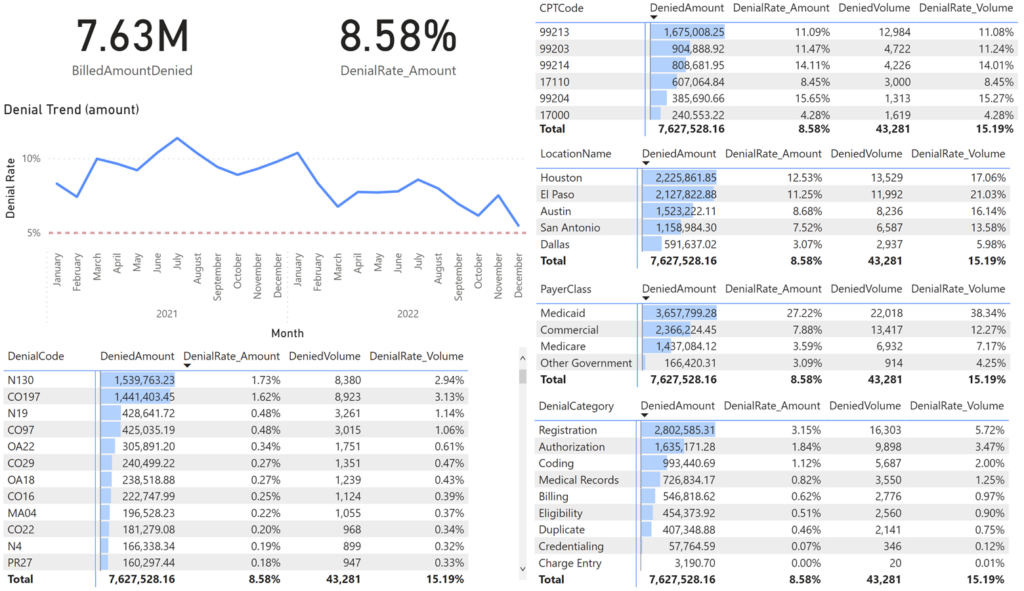Select CPT code 99213 row

(x=776, y=32)
